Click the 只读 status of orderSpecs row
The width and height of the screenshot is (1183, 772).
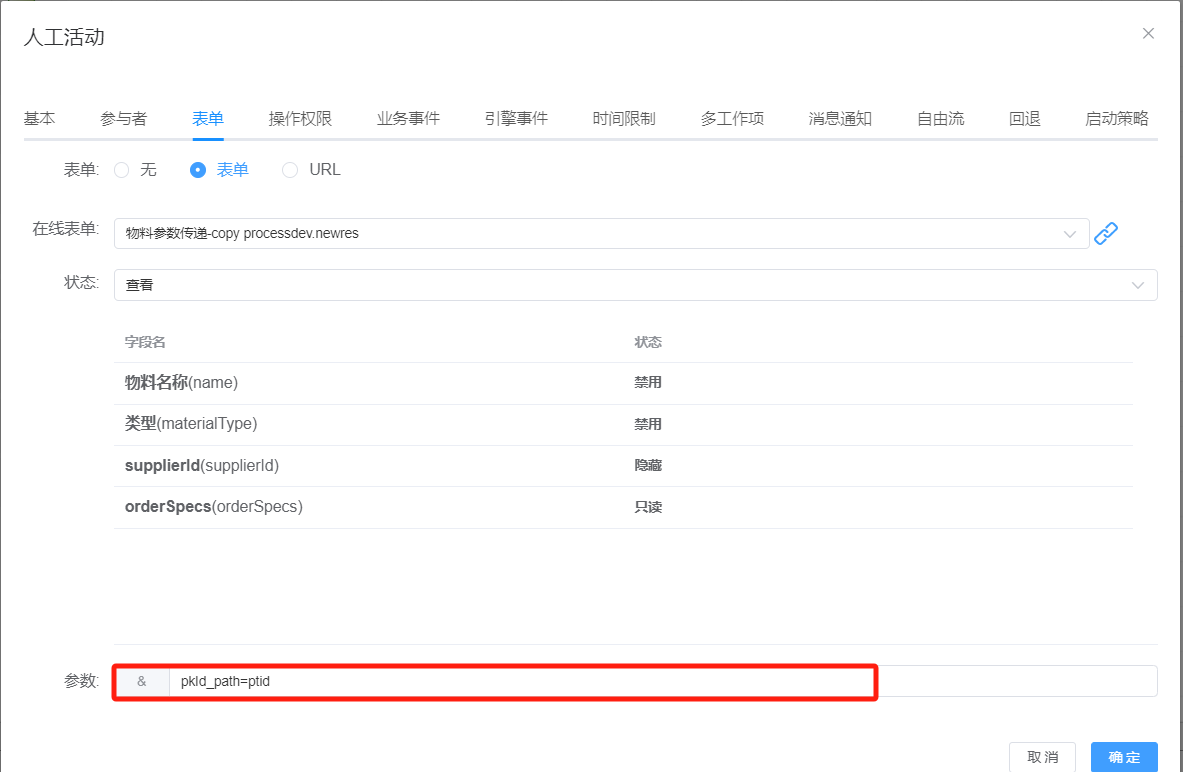(648, 507)
